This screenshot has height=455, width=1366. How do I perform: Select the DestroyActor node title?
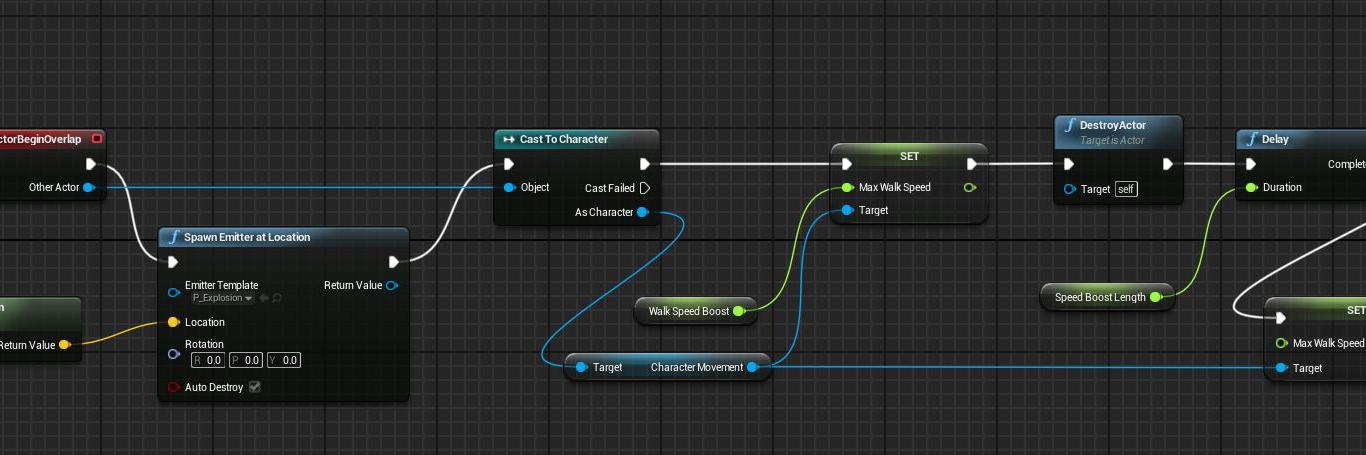(x=1113, y=125)
